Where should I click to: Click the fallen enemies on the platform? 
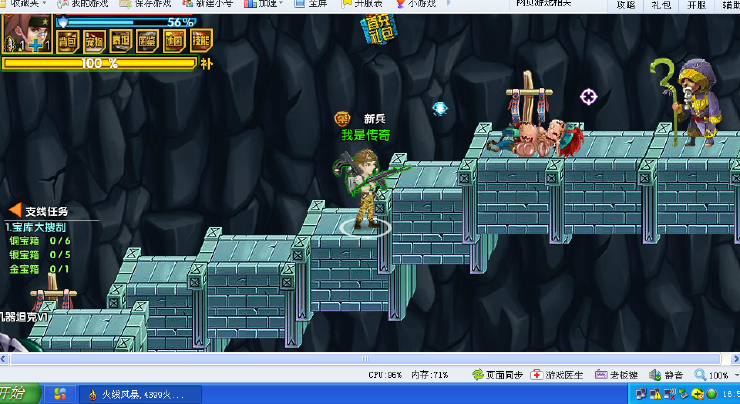[x=536, y=138]
